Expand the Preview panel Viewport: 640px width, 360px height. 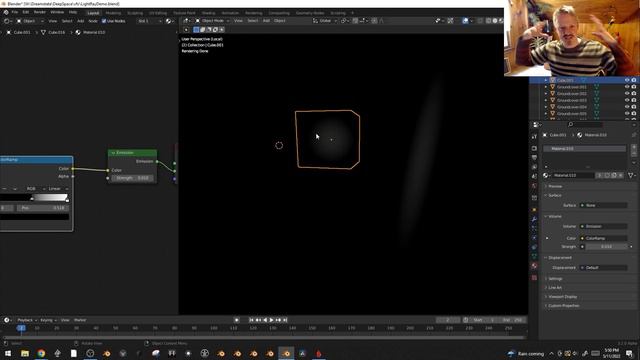point(555,186)
